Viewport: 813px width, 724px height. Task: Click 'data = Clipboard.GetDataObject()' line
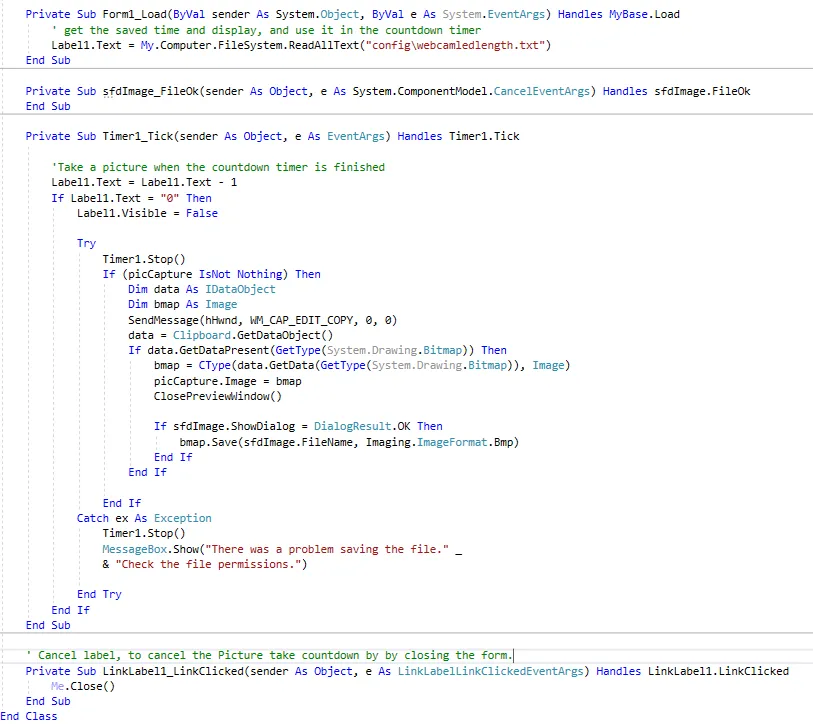[231, 336]
